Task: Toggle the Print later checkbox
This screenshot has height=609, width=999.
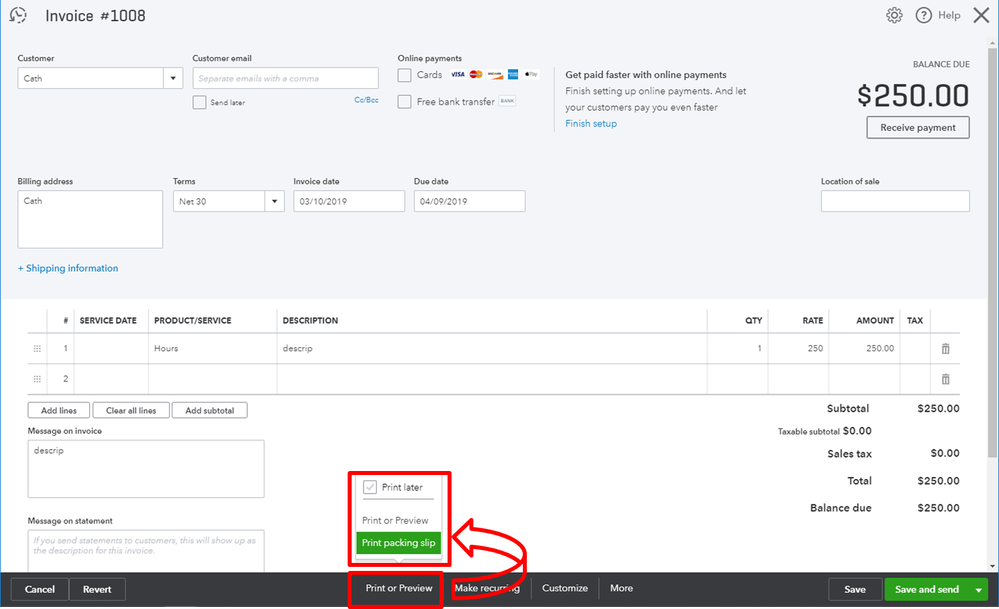Action: point(370,487)
